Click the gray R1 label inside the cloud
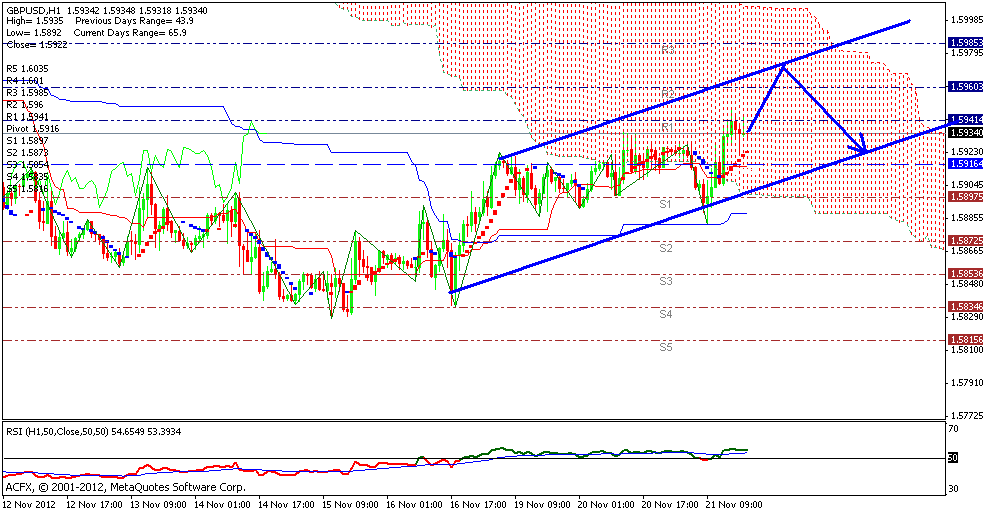This screenshot has width=983, height=512. [668, 127]
